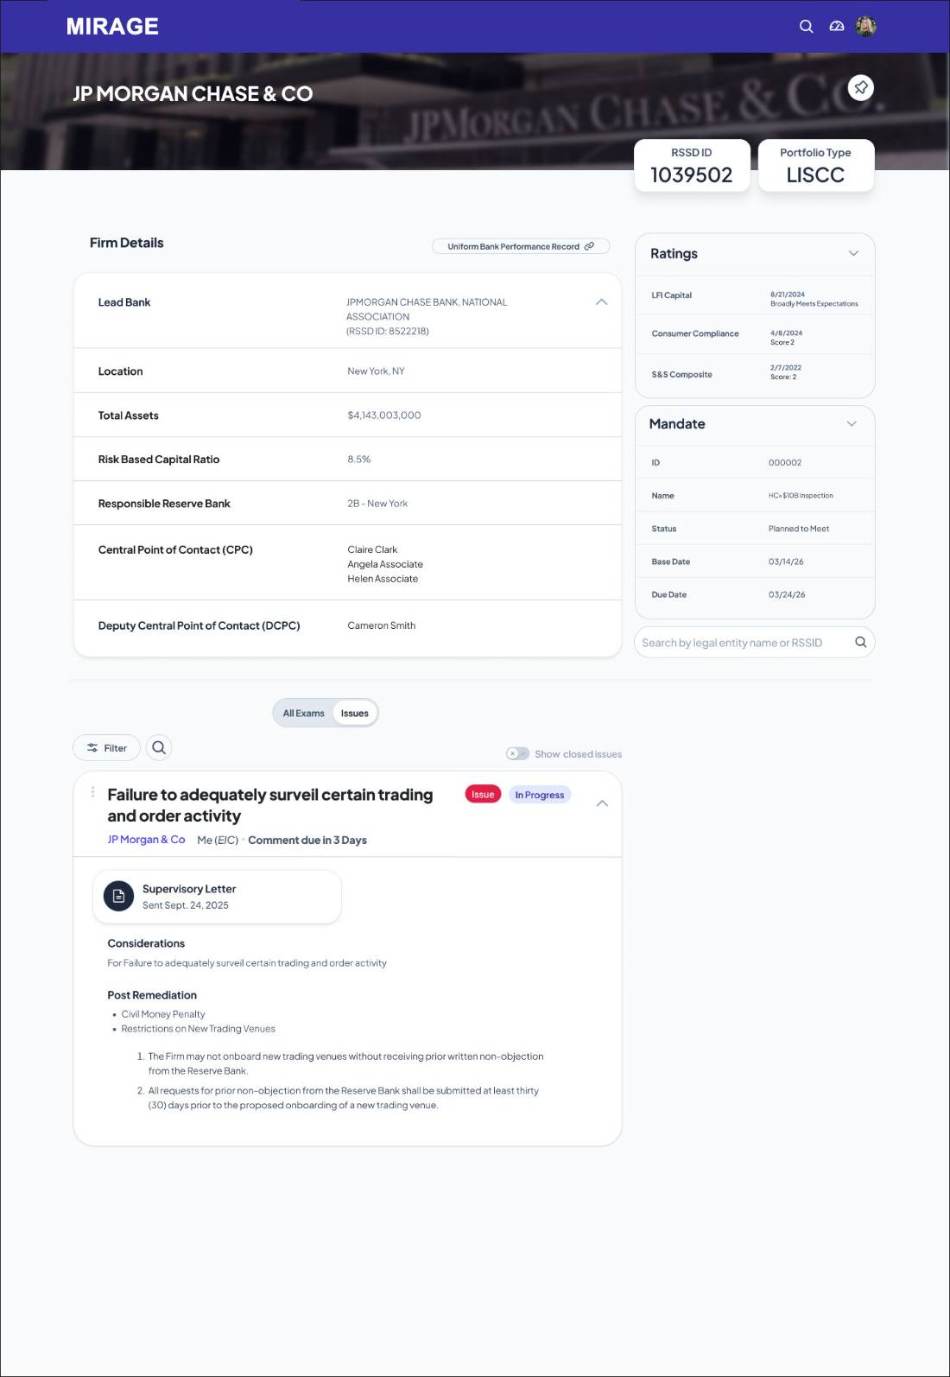Toggle Show closed issues switch

517,754
